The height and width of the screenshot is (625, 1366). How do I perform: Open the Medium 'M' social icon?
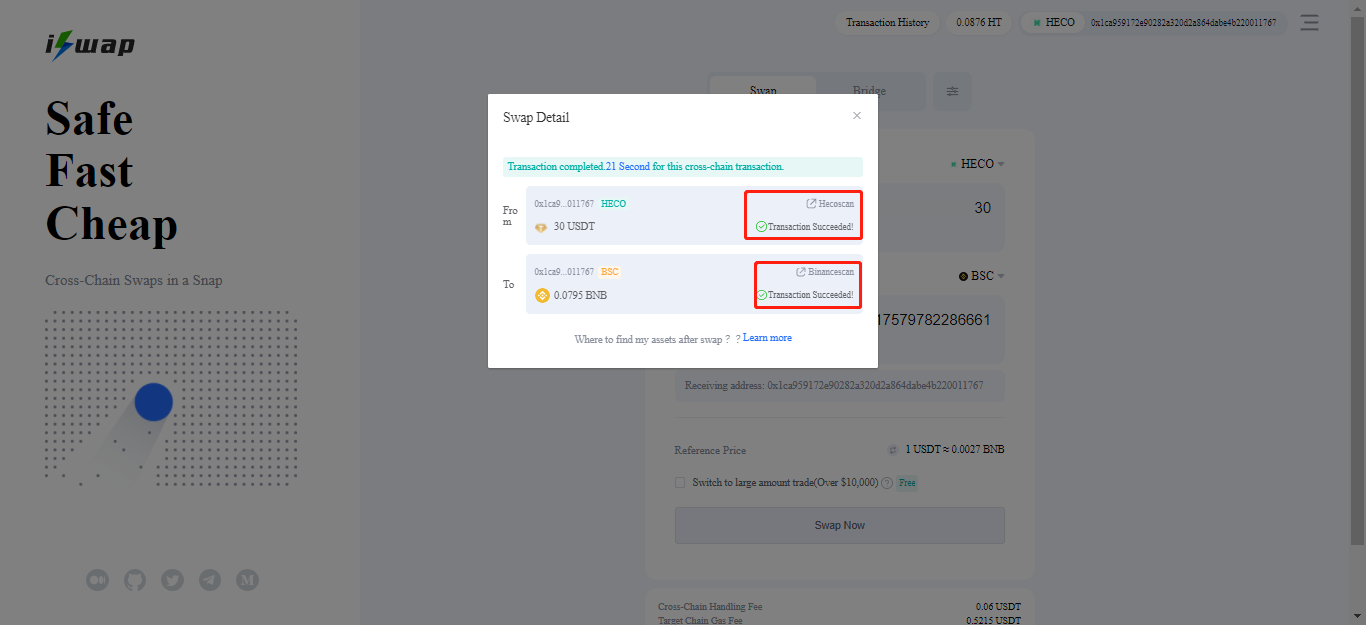[x=247, y=579]
